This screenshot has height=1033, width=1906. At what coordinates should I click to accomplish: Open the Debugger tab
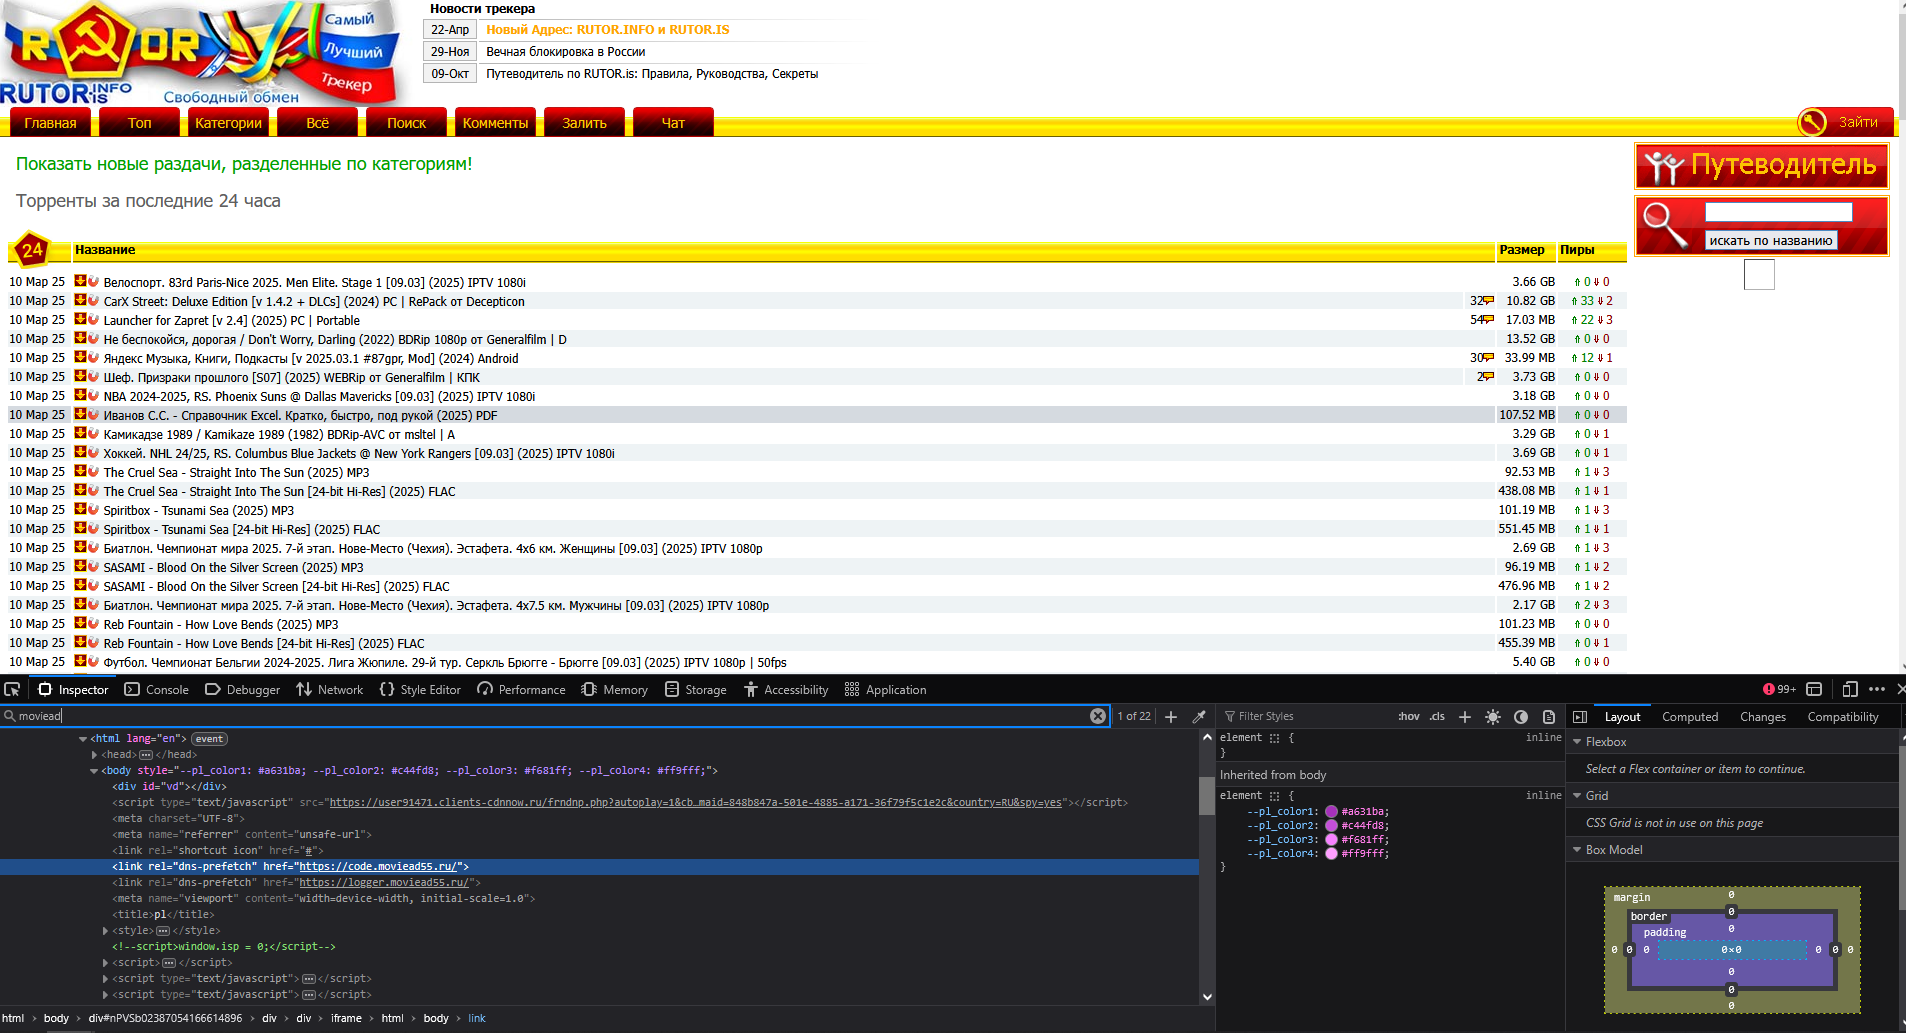tap(243, 689)
